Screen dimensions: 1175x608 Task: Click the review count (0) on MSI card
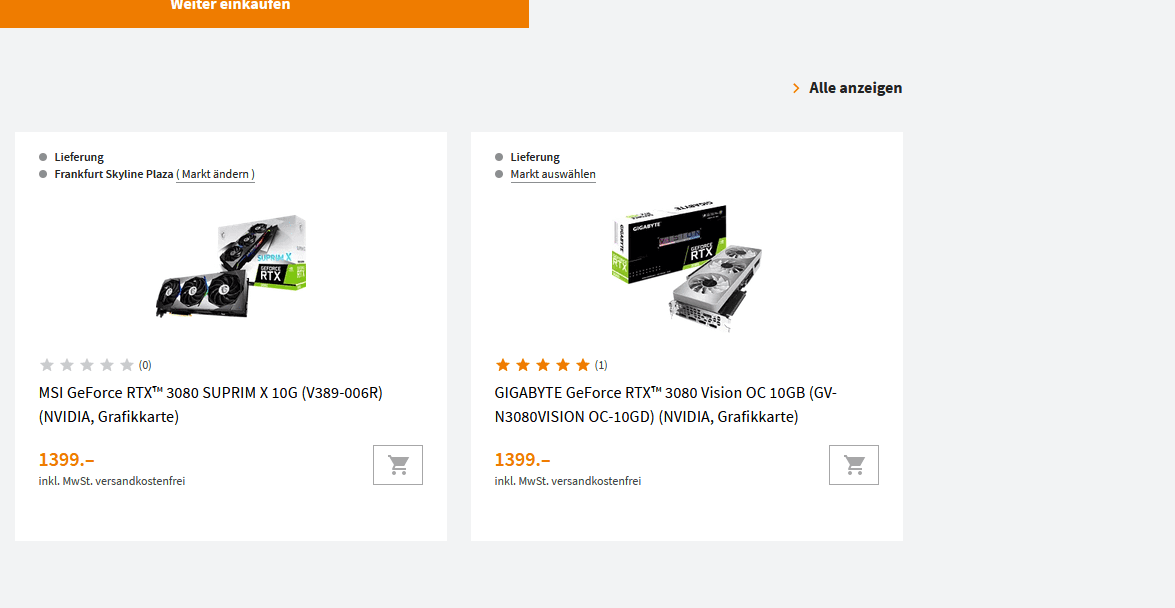click(x=145, y=365)
